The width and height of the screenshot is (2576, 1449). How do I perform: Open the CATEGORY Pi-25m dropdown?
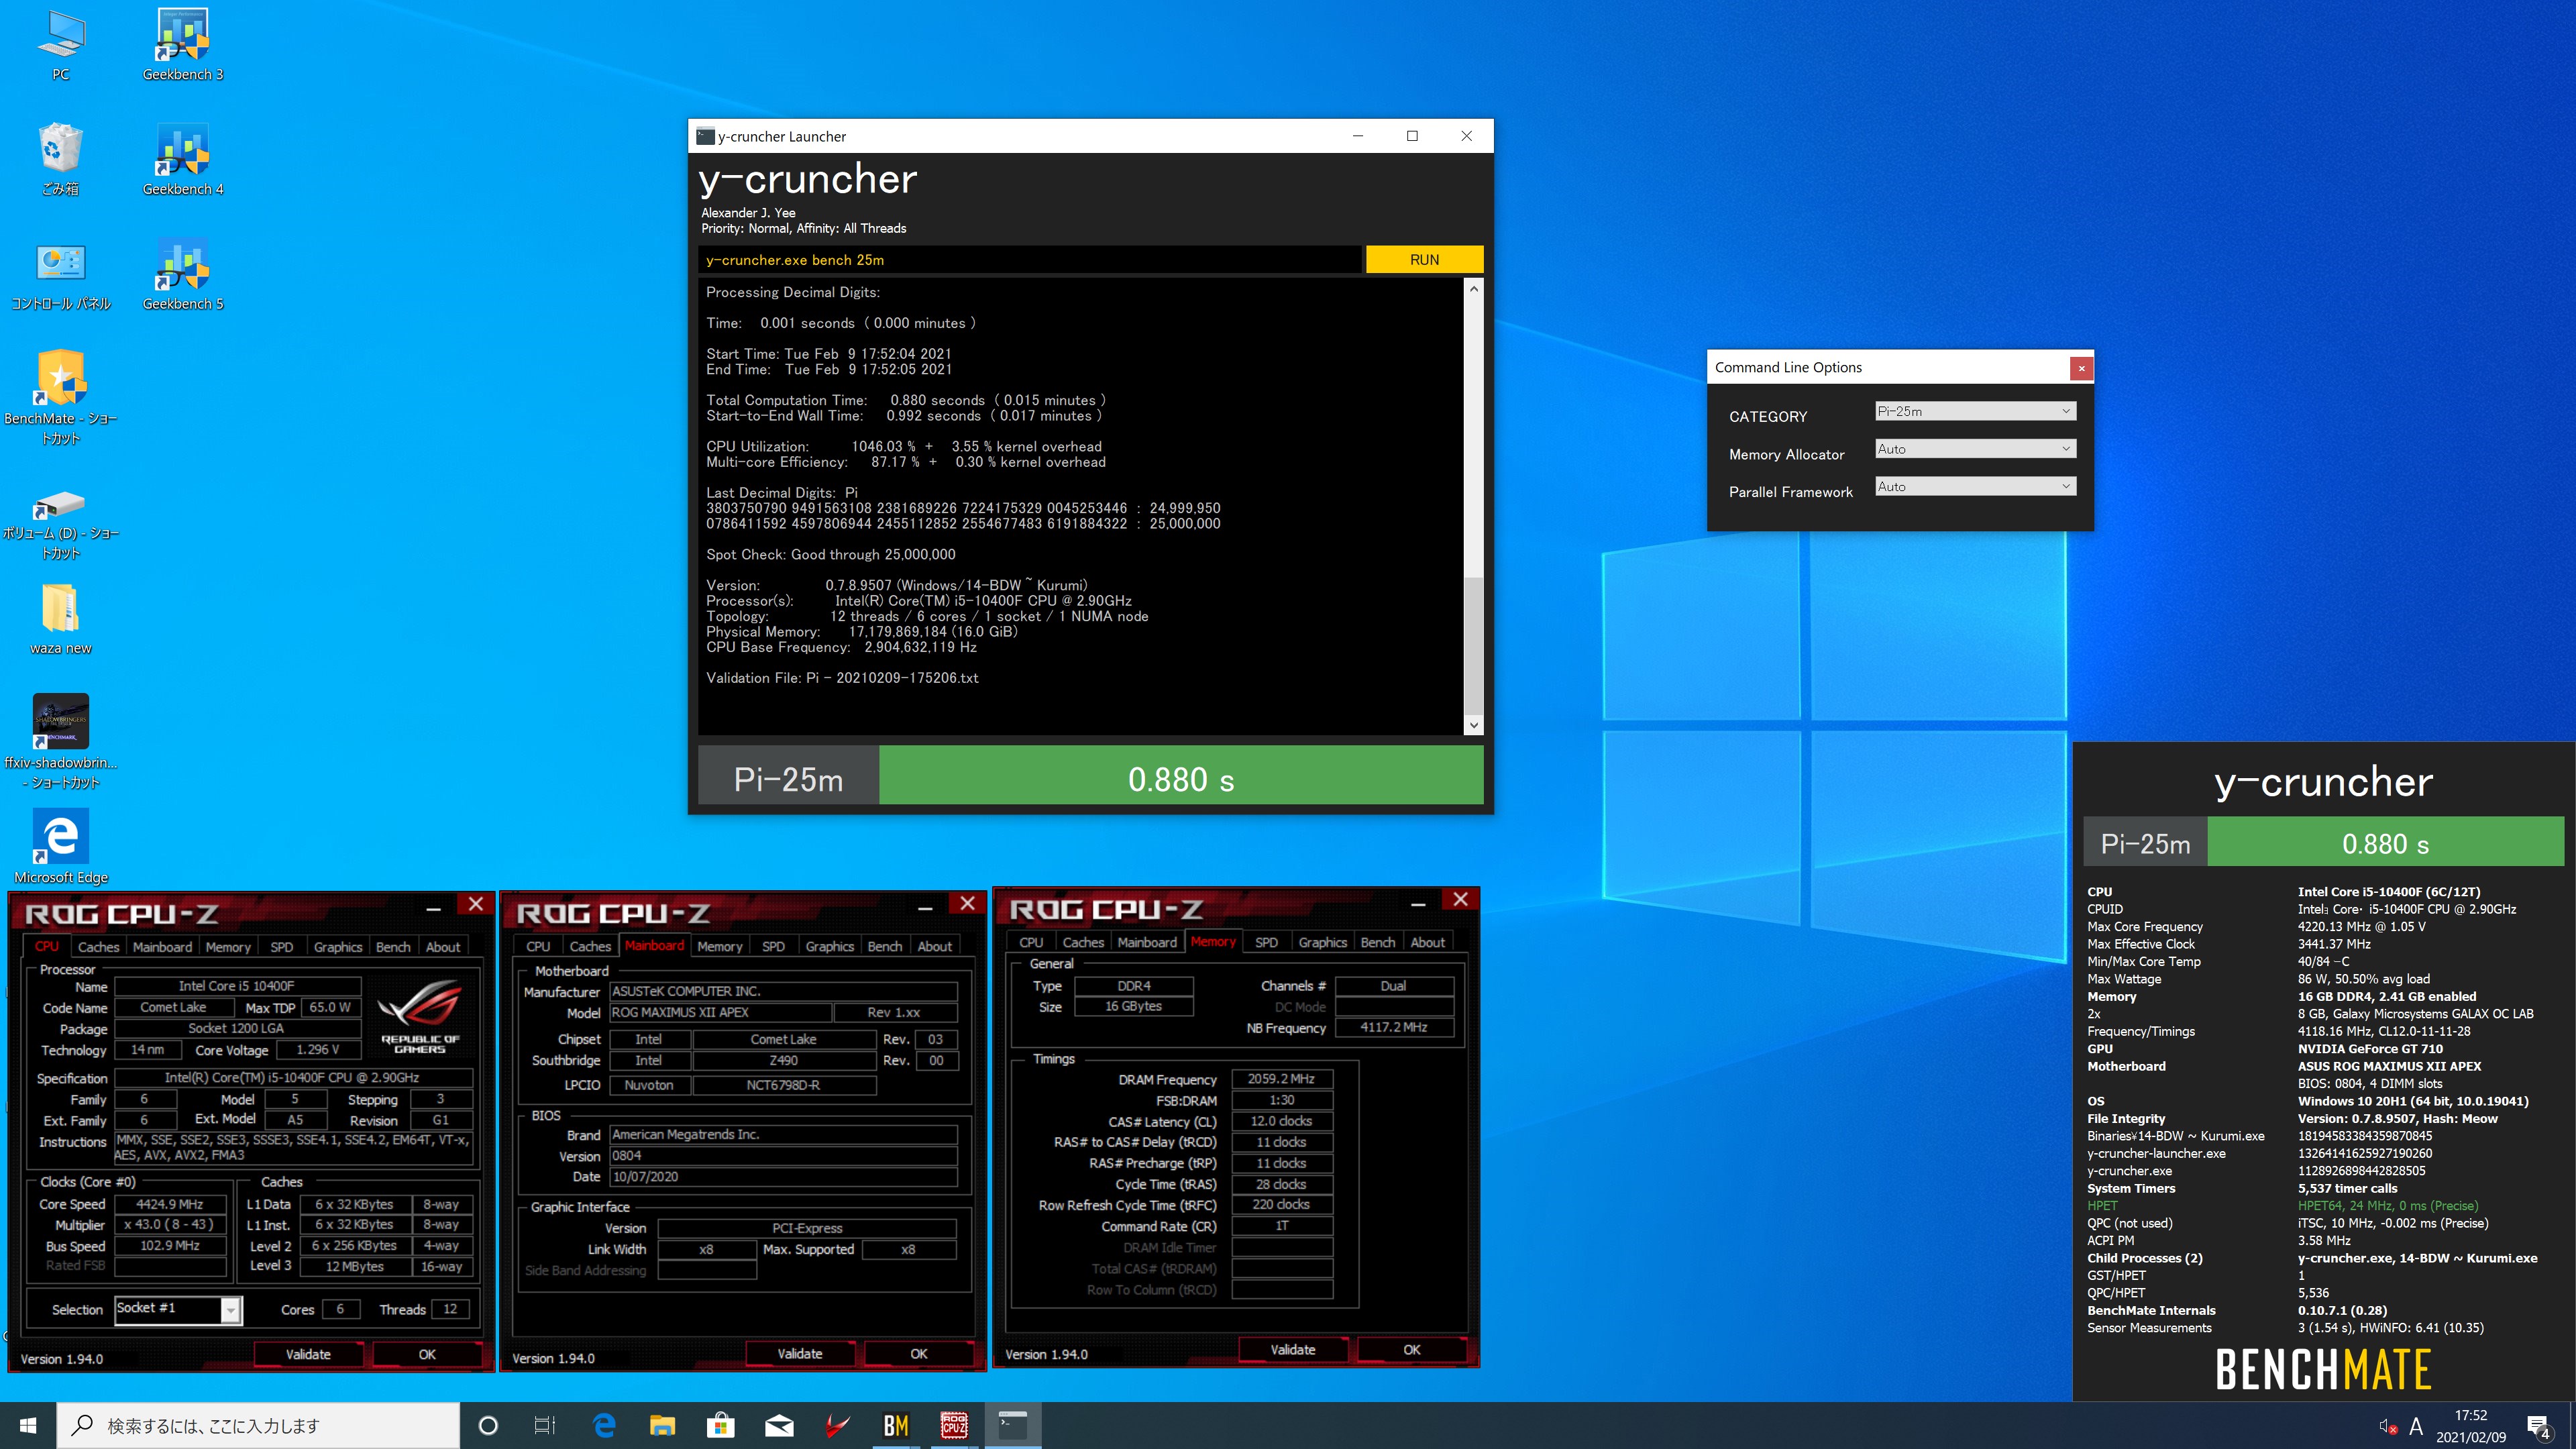(x=1975, y=411)
